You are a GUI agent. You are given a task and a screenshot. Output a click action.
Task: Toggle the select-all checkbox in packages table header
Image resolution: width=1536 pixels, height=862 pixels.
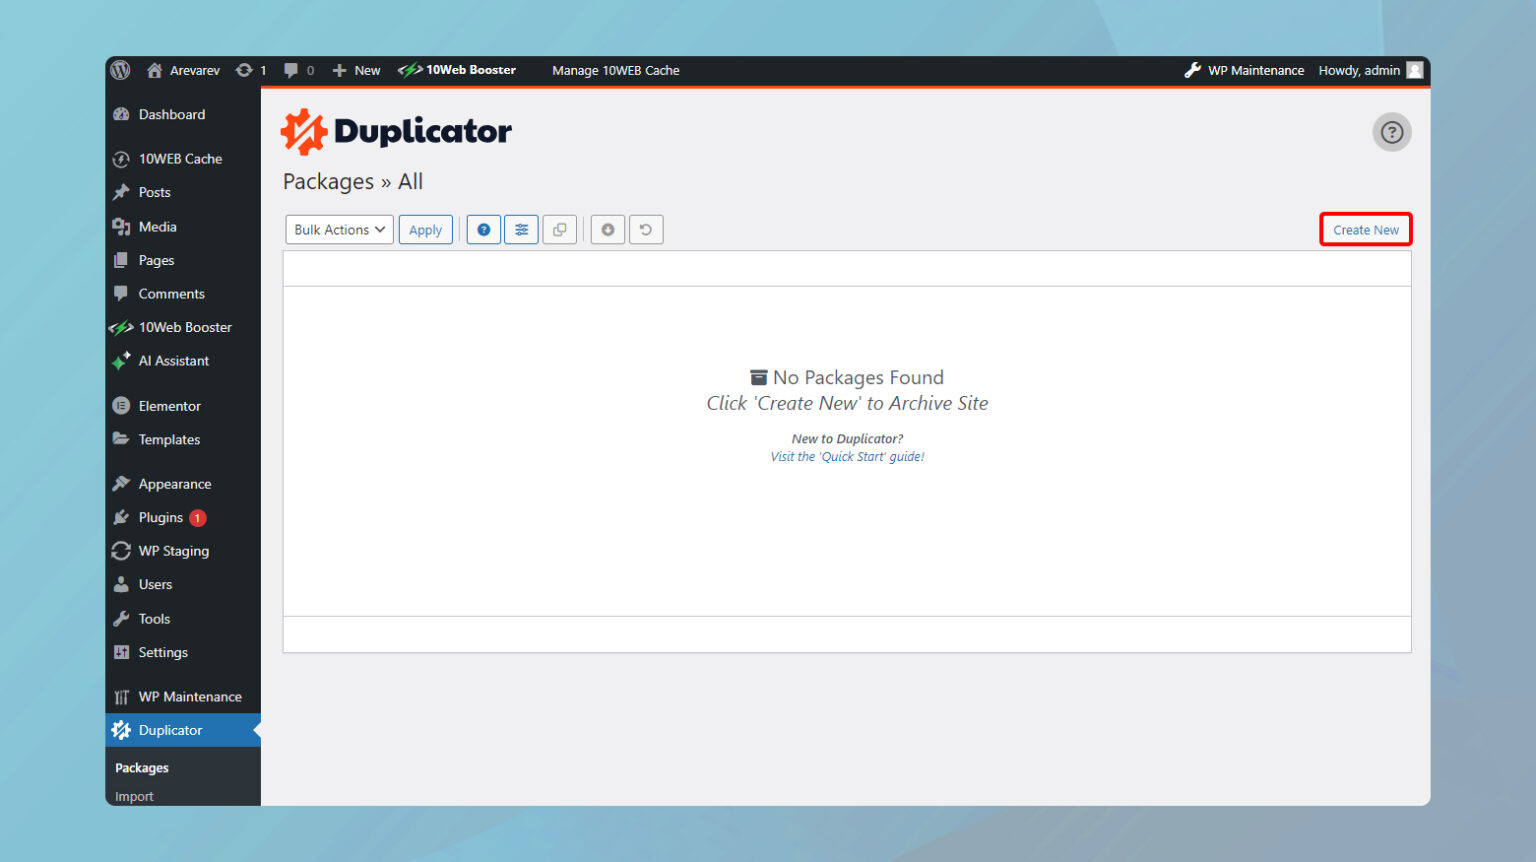pos(300,267)
